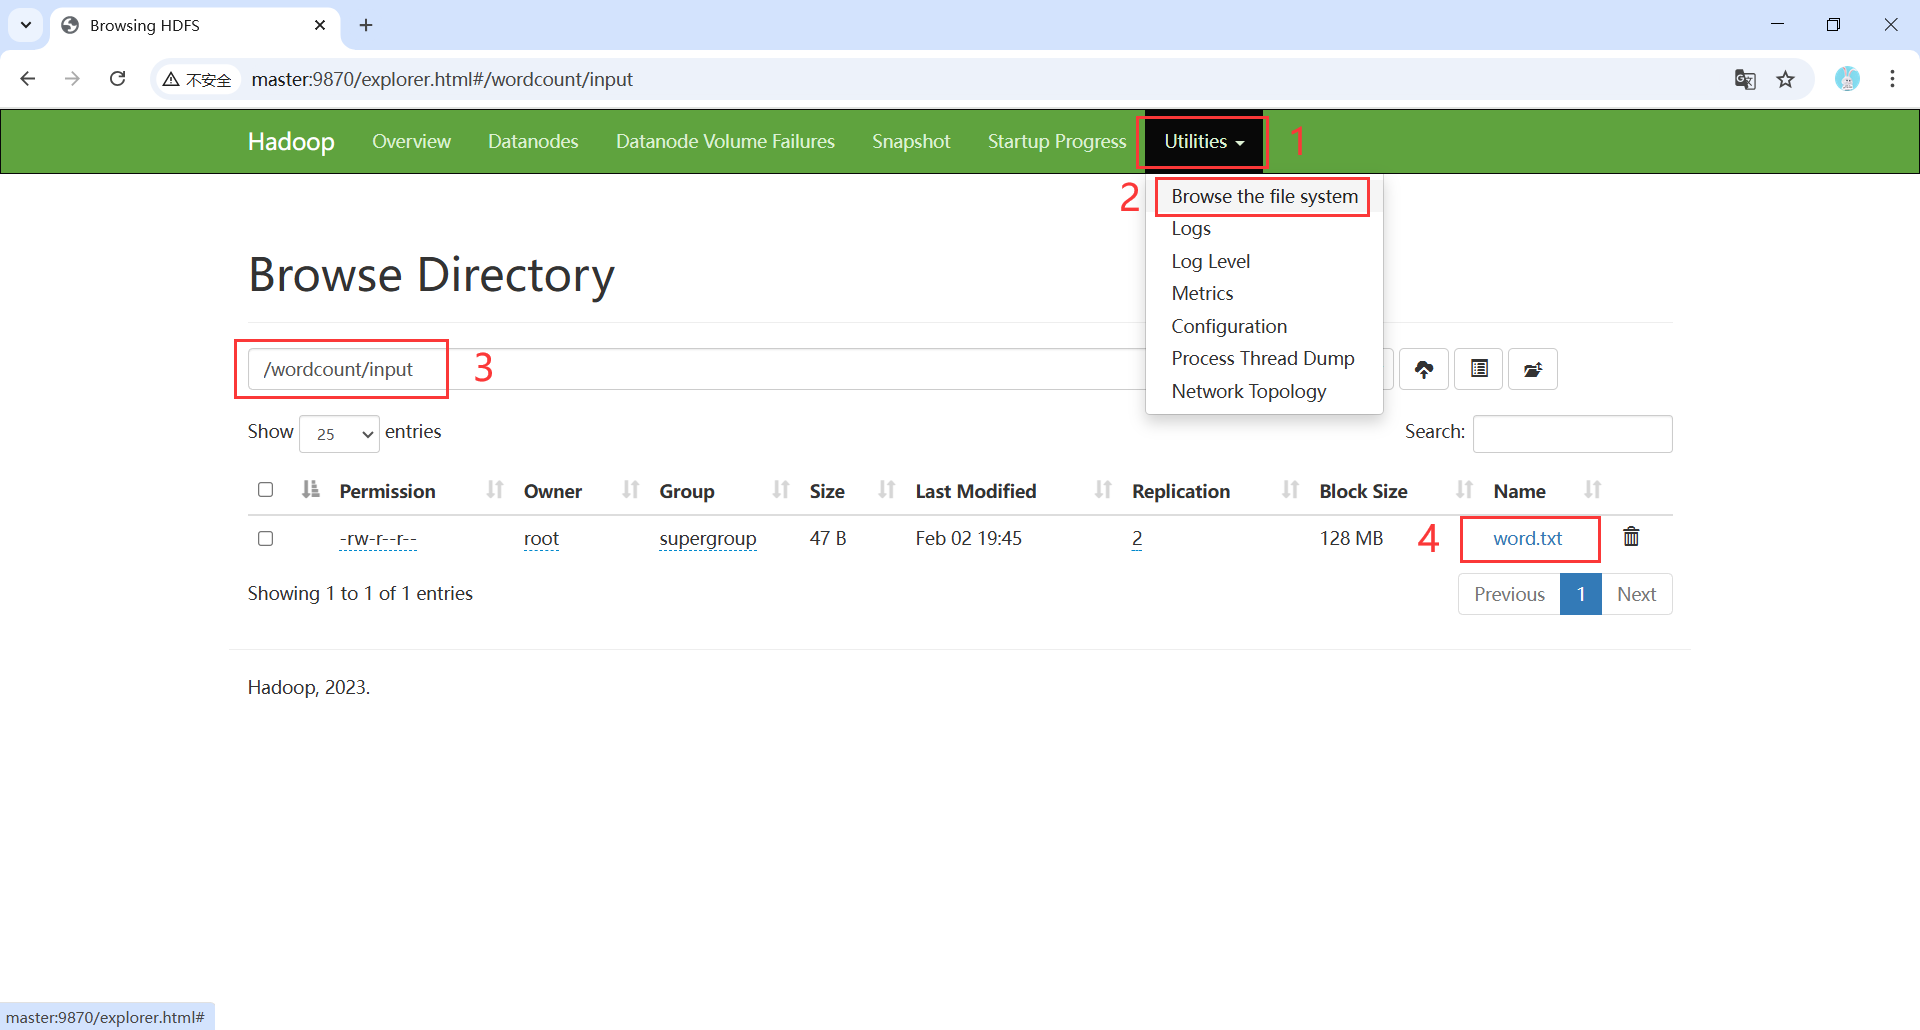The image size is (1920, 1030).
Task: Click the supergroup group link
Action: [707, 539]
